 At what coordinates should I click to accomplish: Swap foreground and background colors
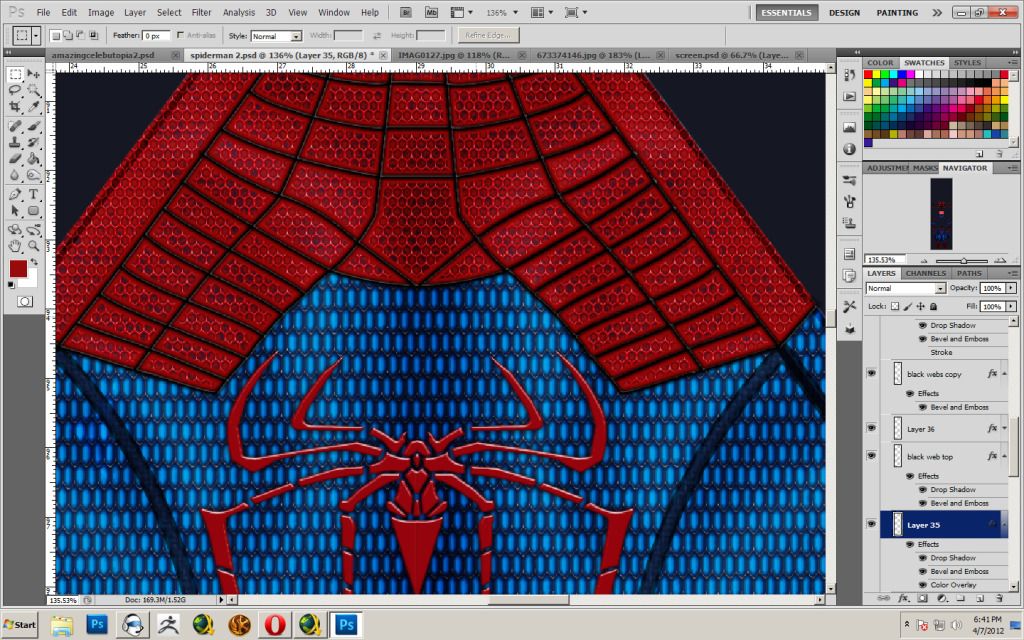[x=34, y=263]
